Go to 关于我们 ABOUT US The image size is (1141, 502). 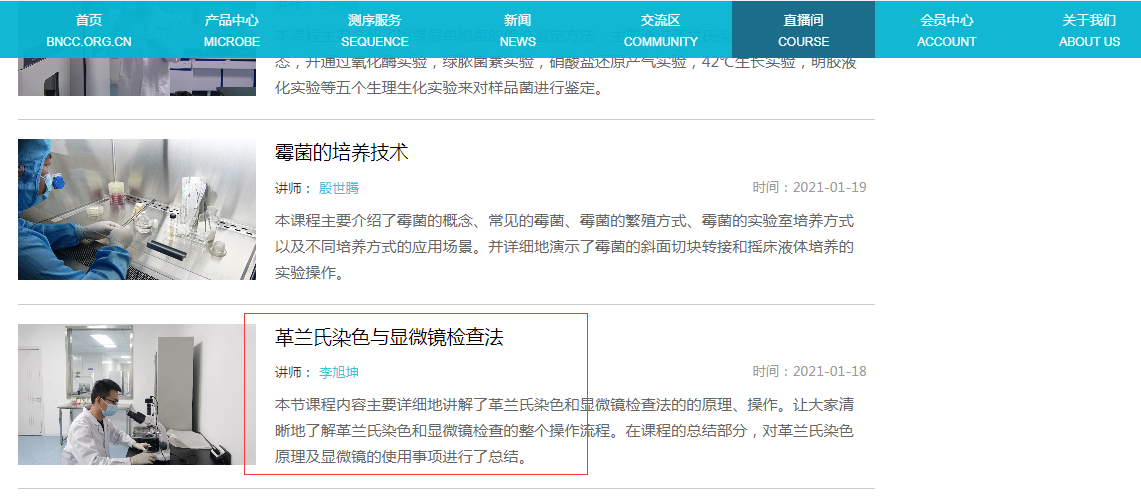tap(1089, 31)
